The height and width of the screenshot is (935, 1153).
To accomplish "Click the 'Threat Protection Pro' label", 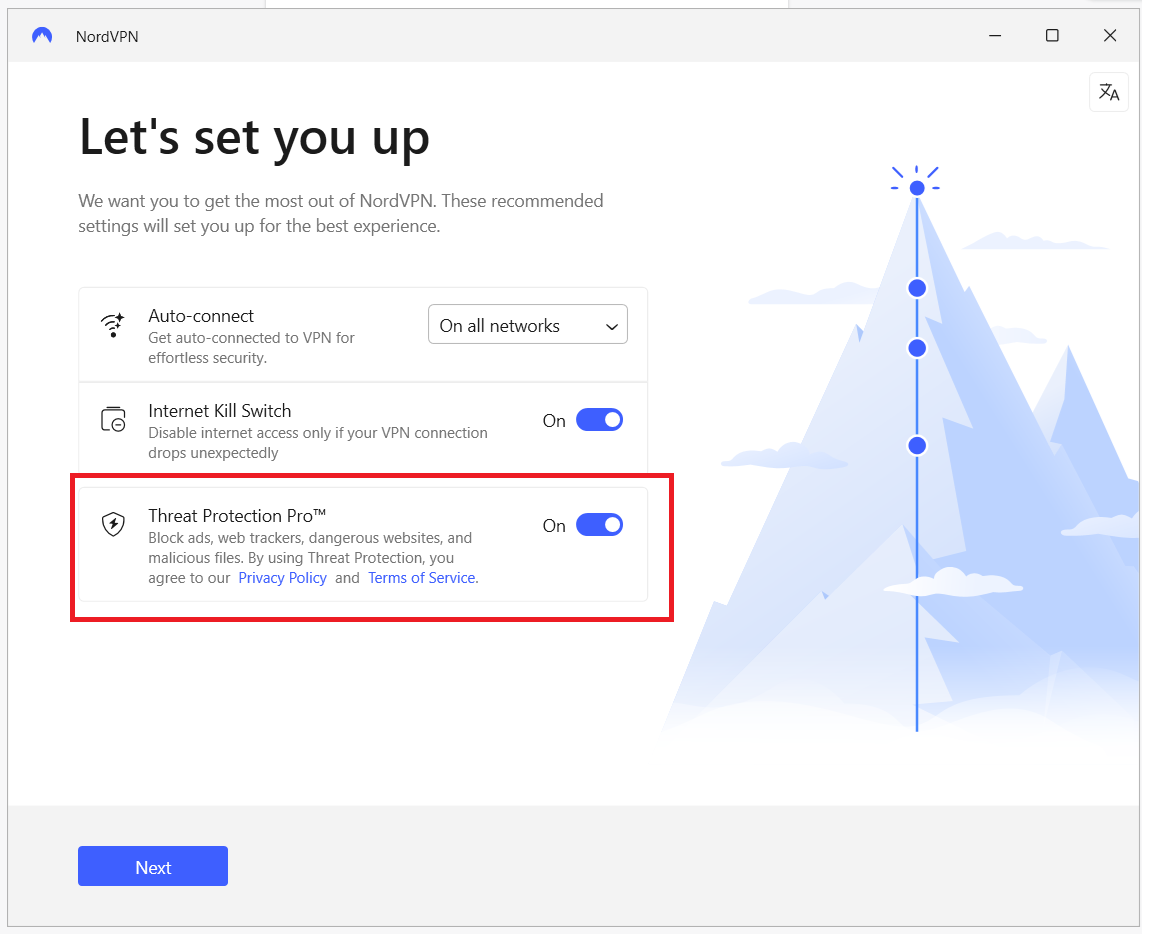I will tap(237, 516).
